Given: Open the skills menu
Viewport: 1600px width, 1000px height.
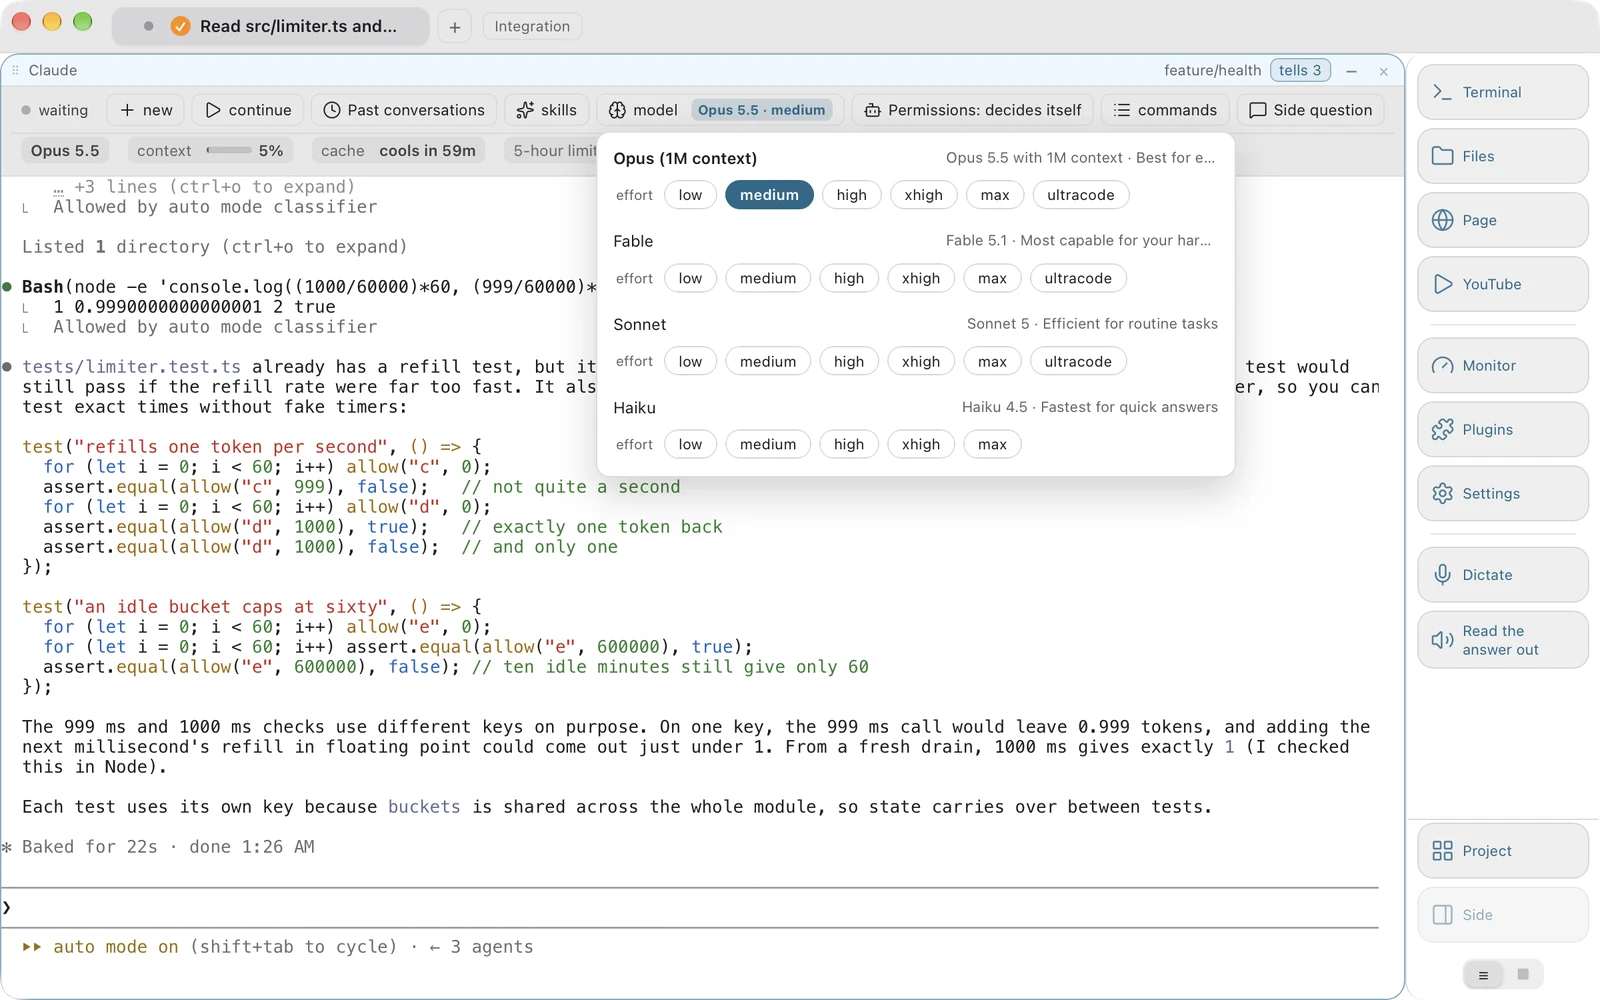Looking at the screenshot, I should [x=546, y=110].
